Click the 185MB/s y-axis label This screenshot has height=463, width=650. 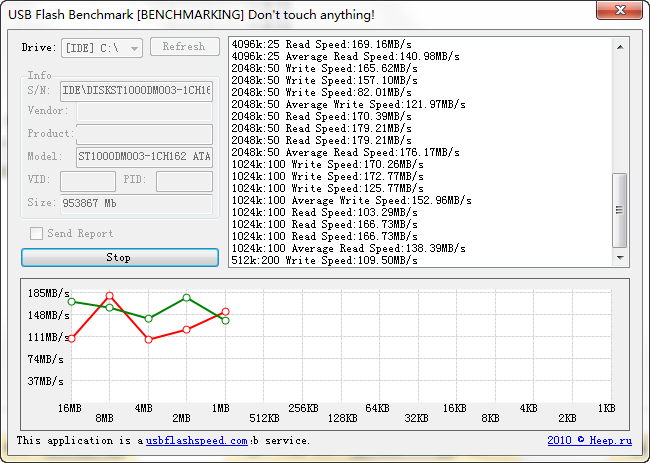pos(48,293)
